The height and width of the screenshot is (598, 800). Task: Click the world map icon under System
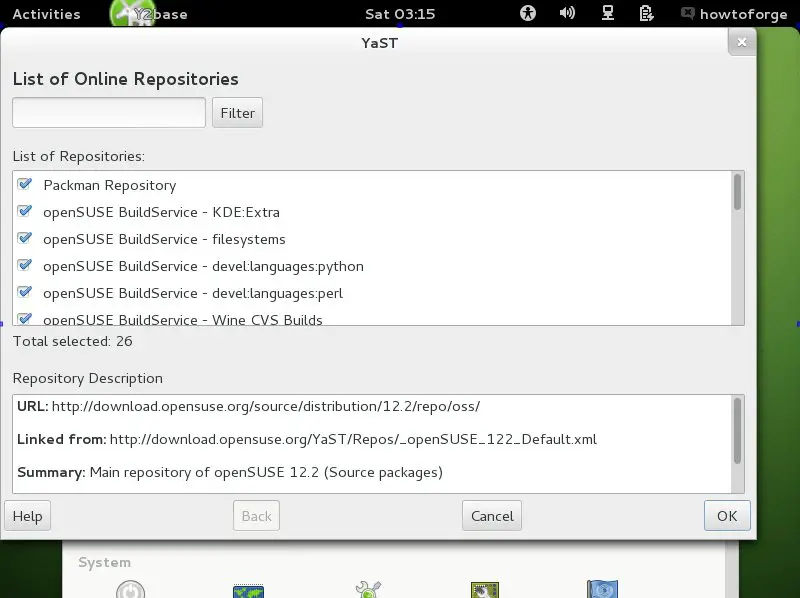pos(248,591)
